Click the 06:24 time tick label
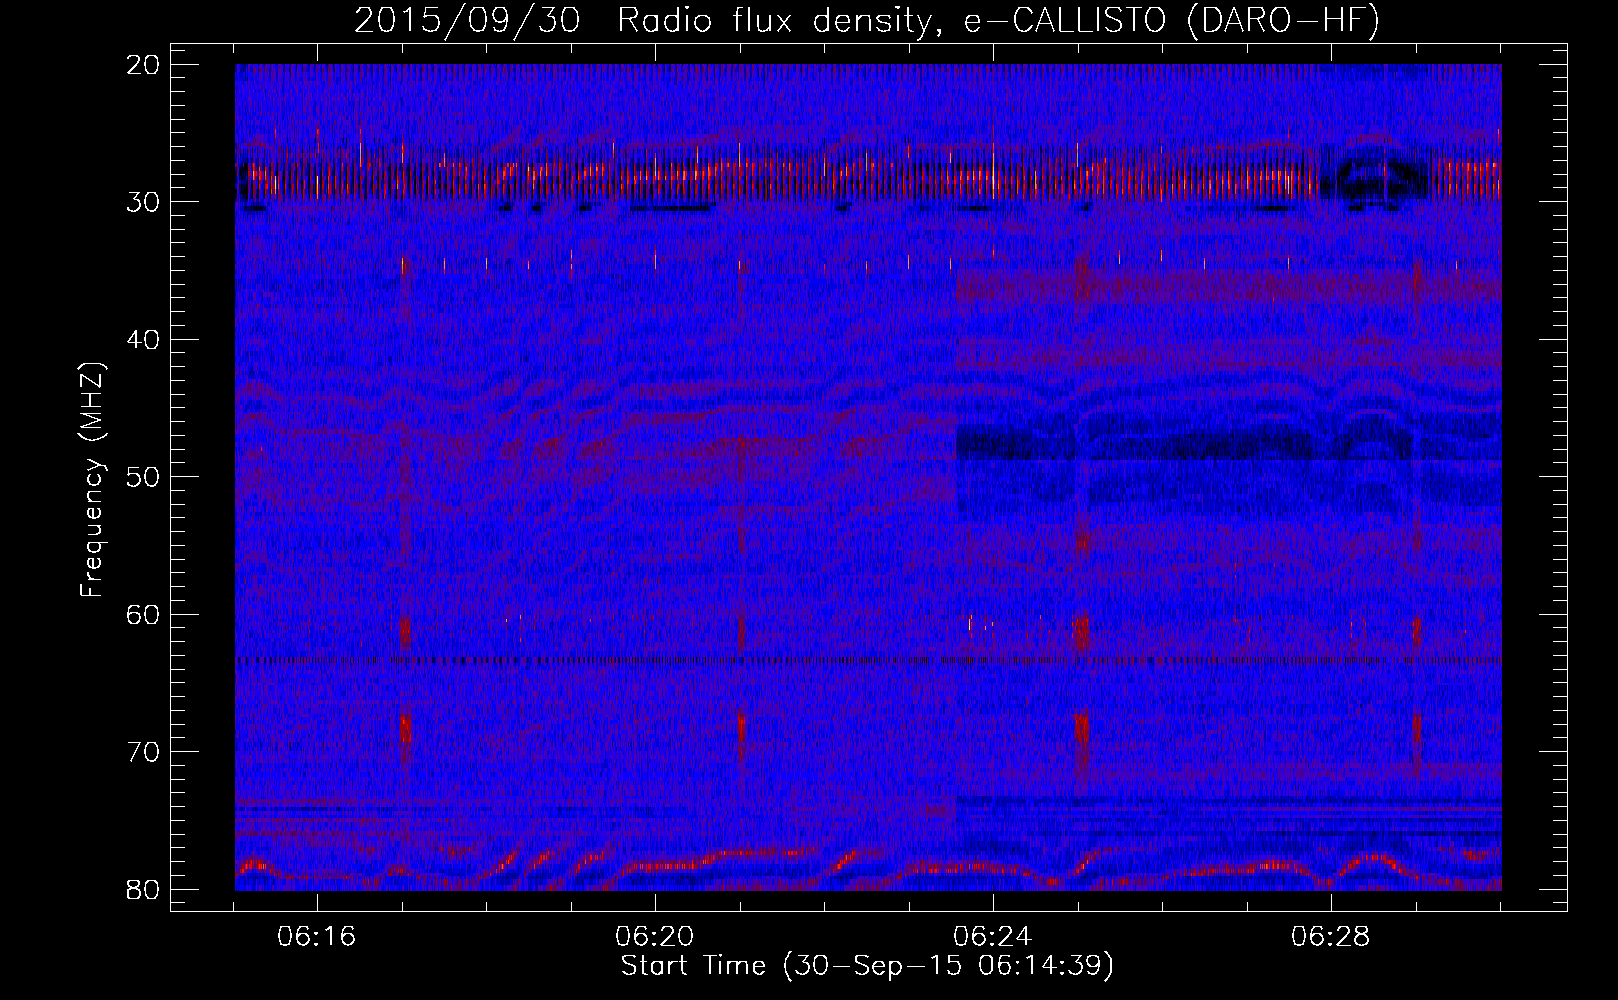This screenshot has height=1000, width=1618. [992, 937]
